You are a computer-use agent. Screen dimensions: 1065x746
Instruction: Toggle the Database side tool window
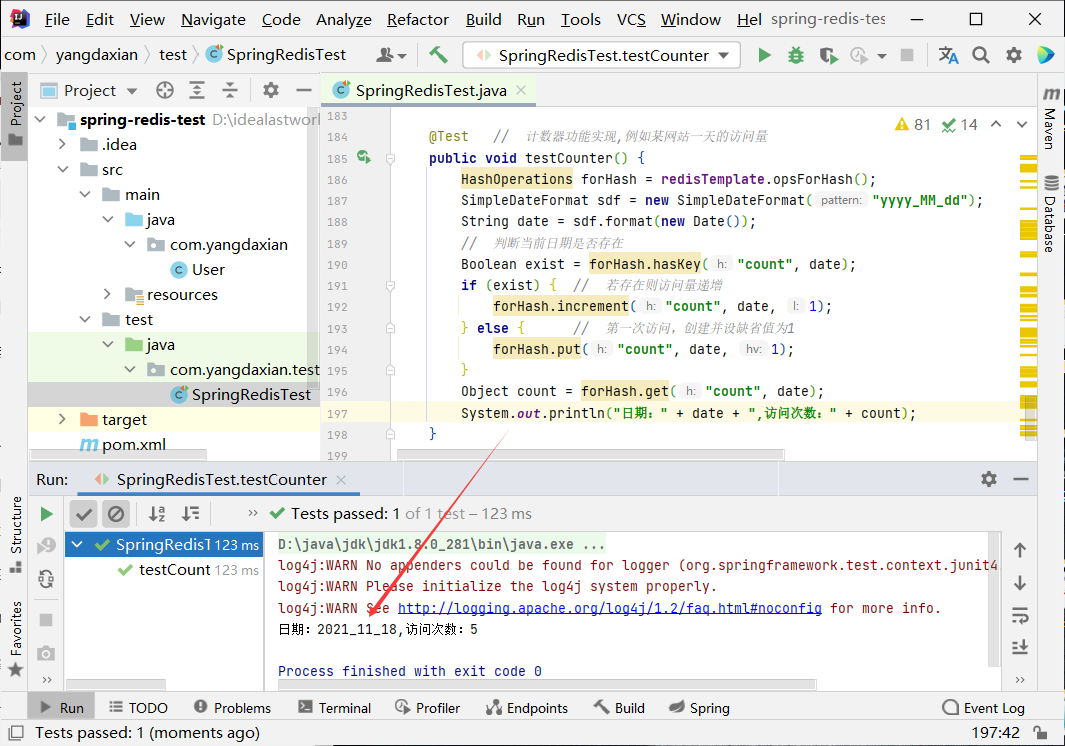(x=1050, y=215)
